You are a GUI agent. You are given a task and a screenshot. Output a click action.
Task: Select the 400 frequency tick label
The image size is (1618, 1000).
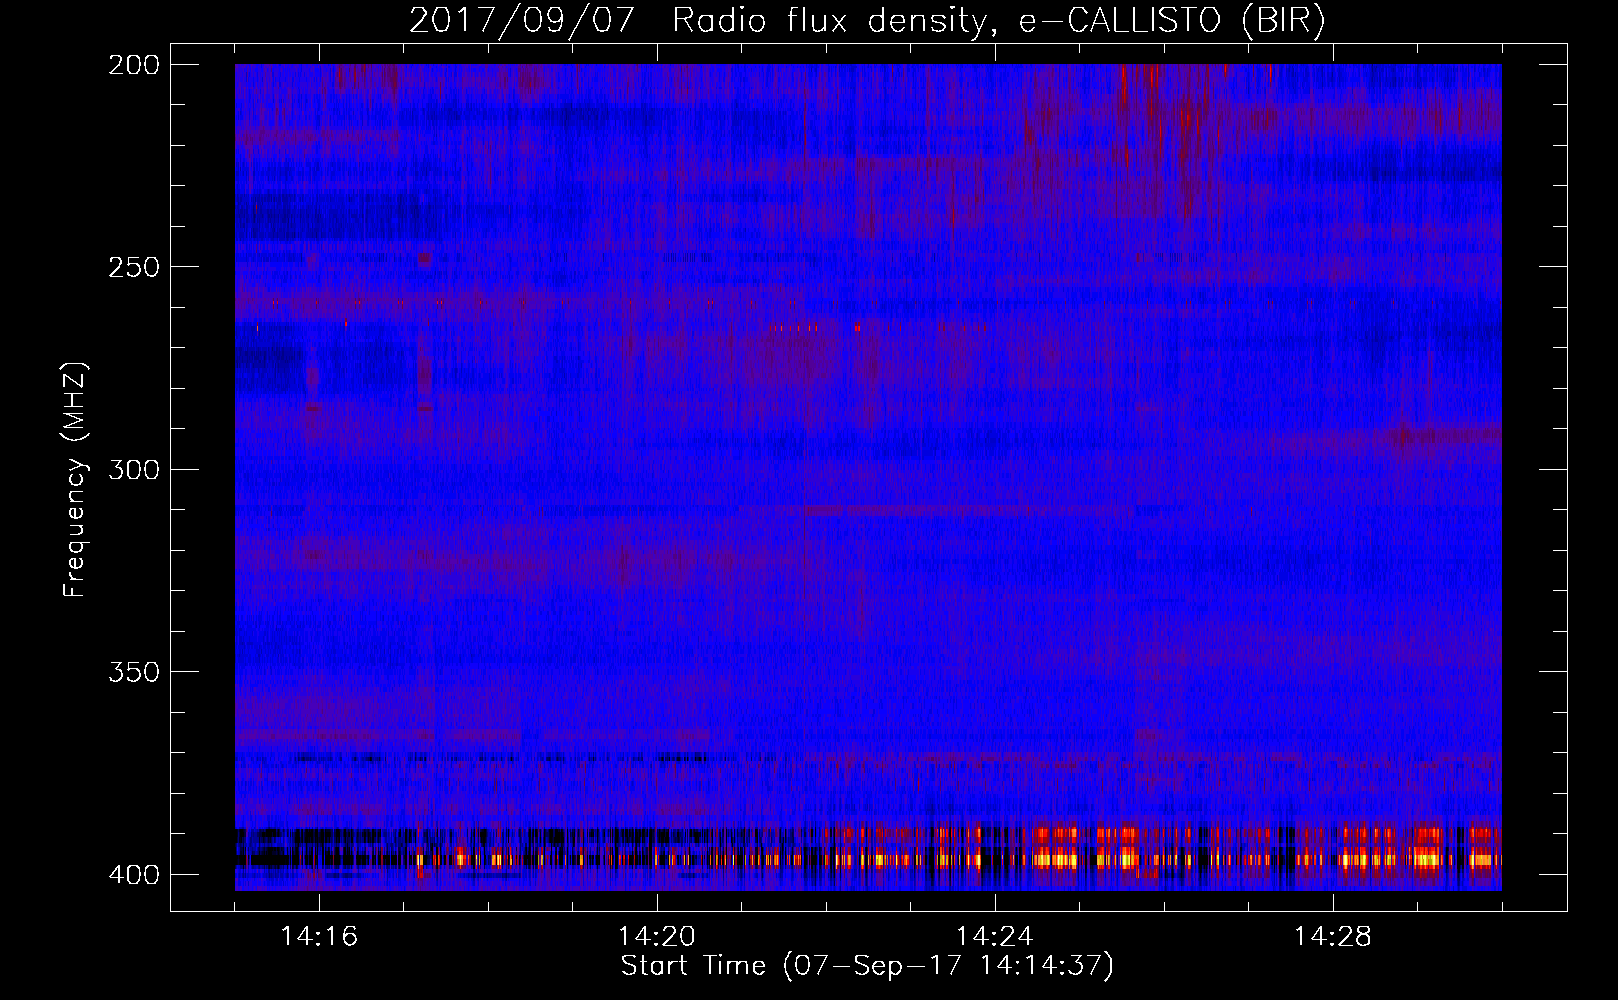coord(134,875)
